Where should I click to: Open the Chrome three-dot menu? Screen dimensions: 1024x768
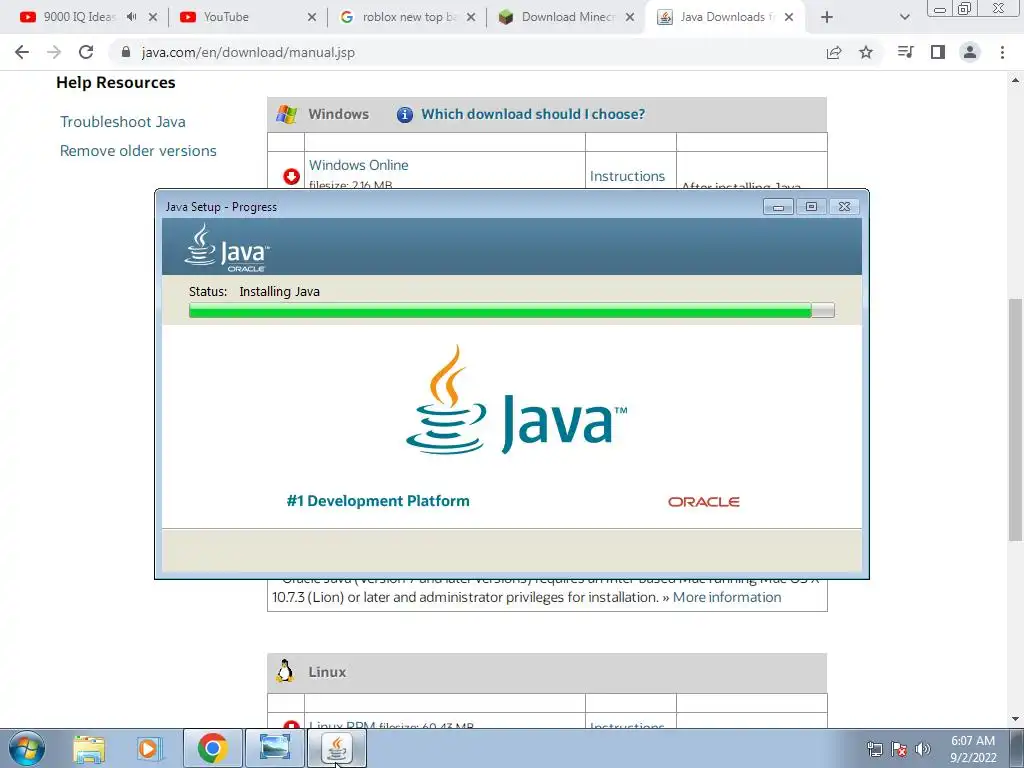[x=1002, y=52]
